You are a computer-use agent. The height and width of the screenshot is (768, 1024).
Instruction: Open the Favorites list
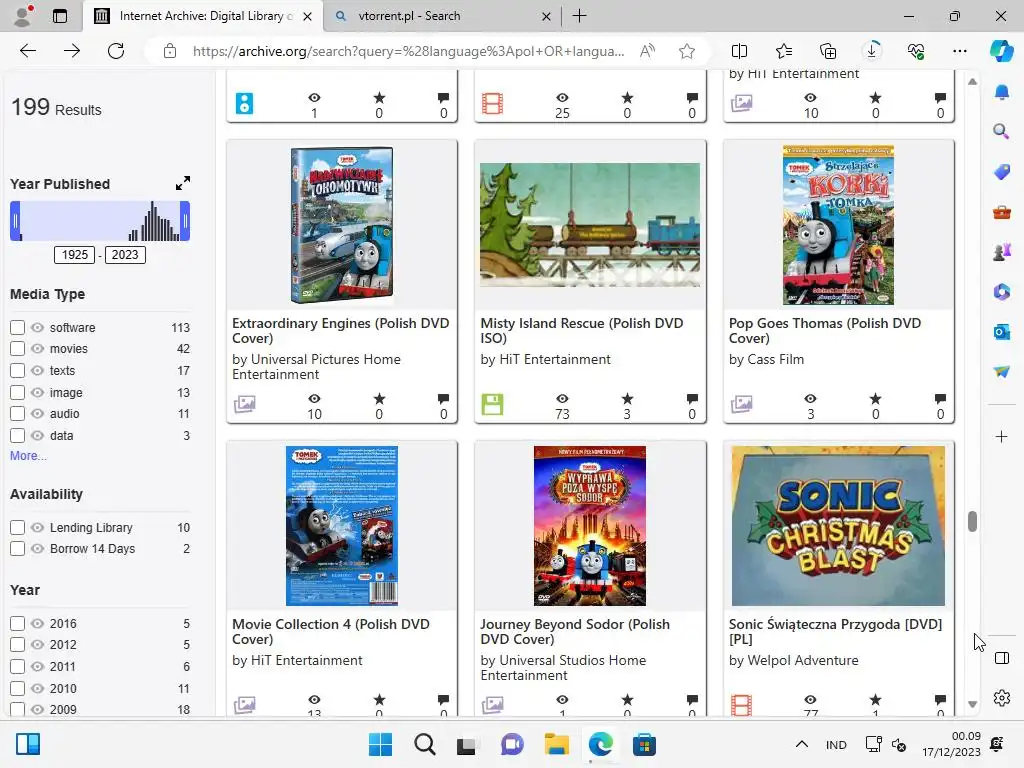point(784,51)
